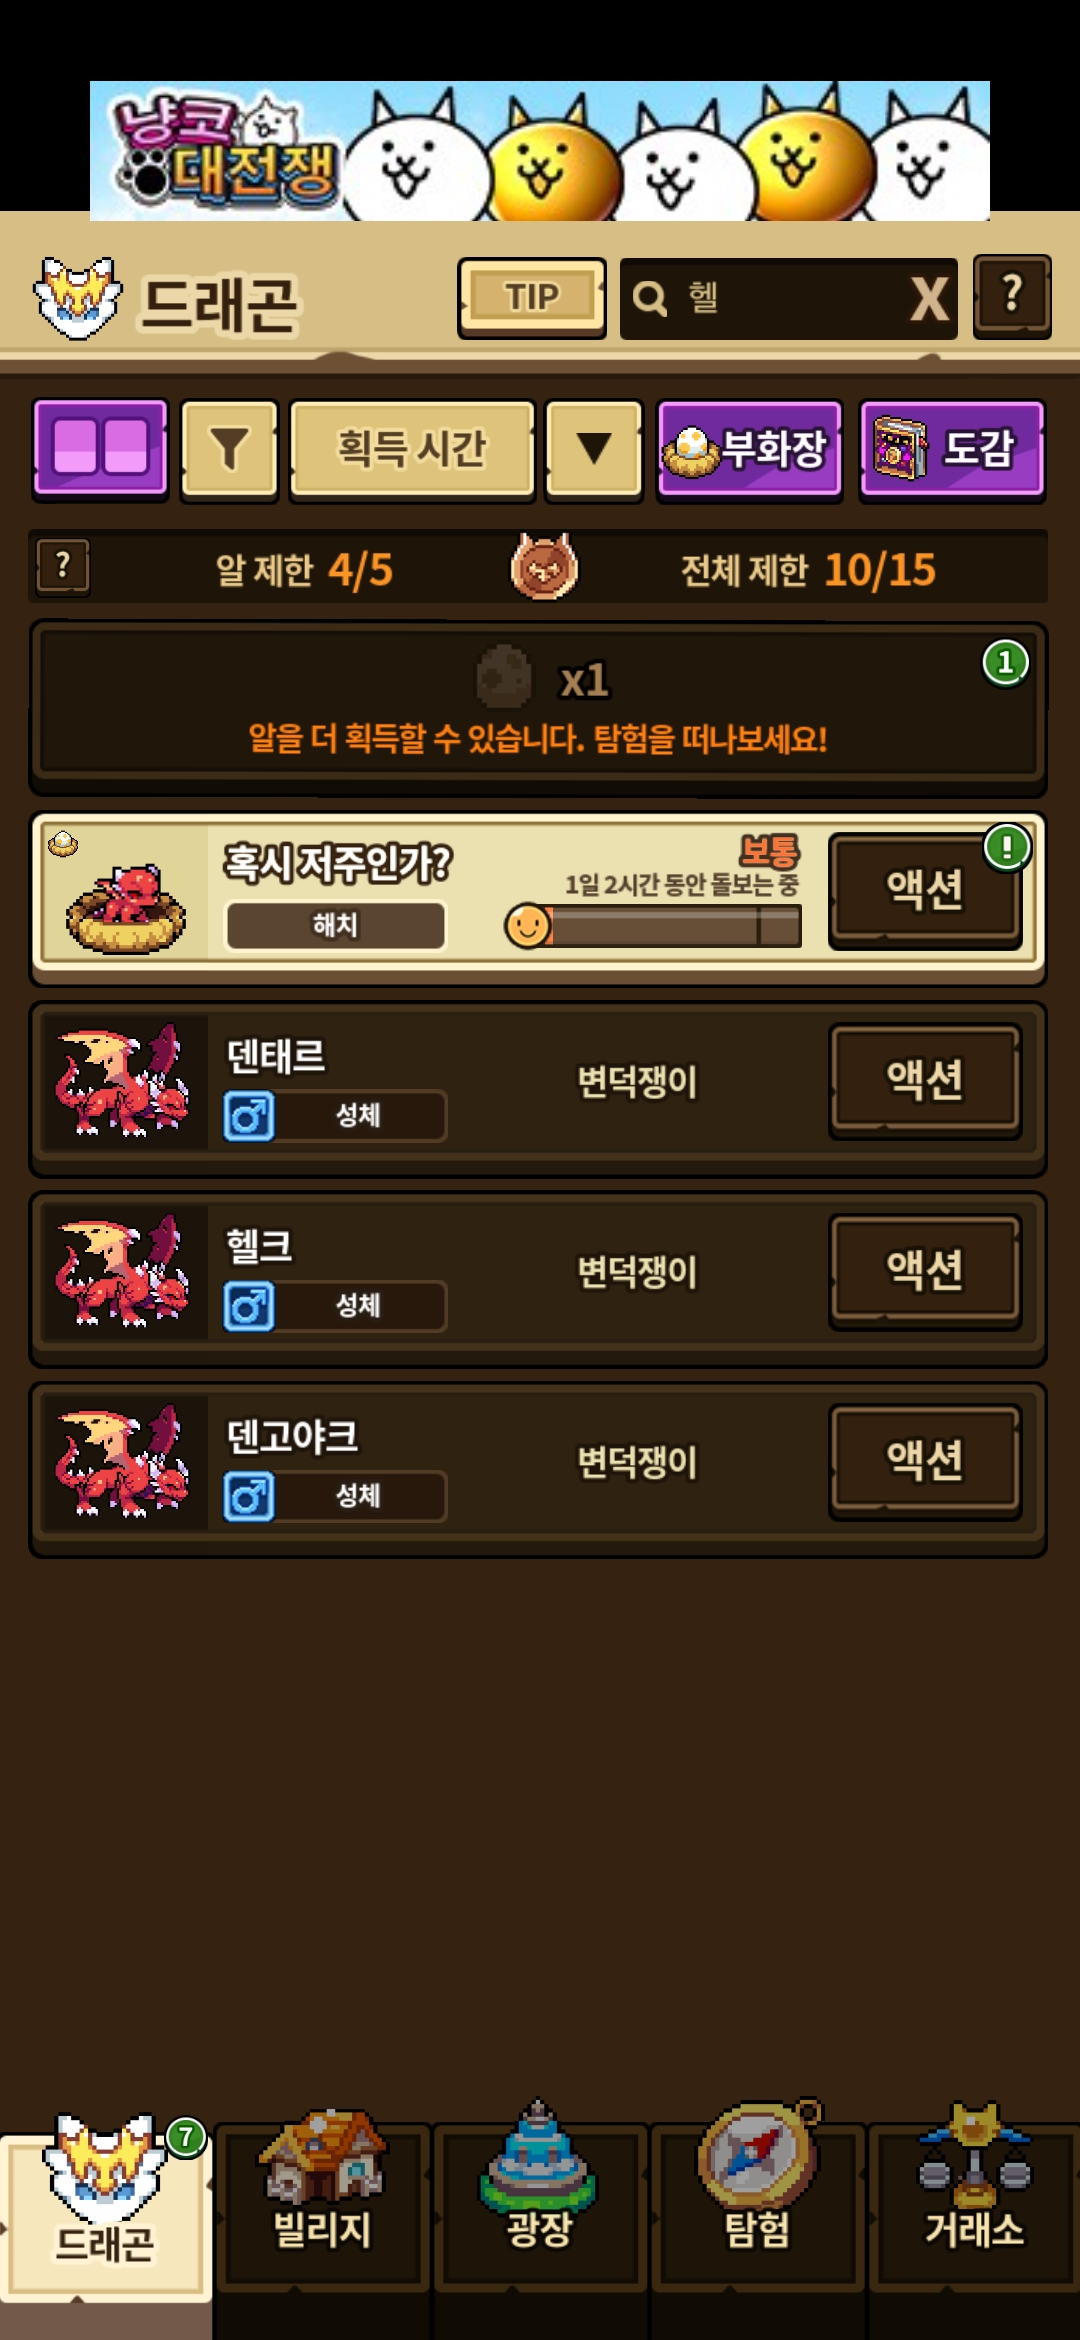Open the egg limit question mark info

(63, 567)
